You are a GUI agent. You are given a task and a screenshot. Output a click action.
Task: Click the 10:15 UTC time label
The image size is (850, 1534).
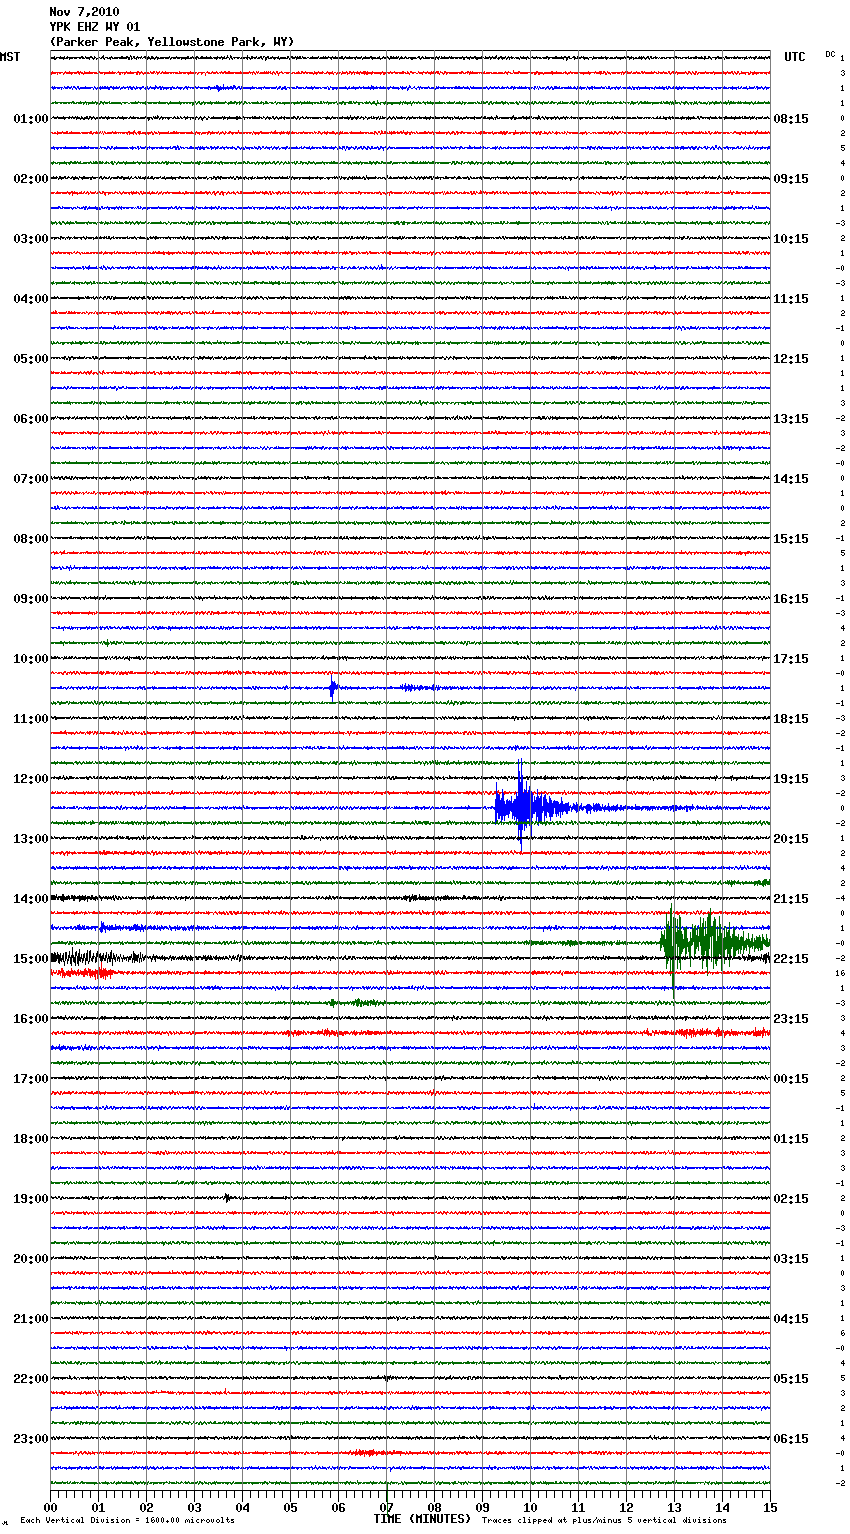[x=791, y=239]
